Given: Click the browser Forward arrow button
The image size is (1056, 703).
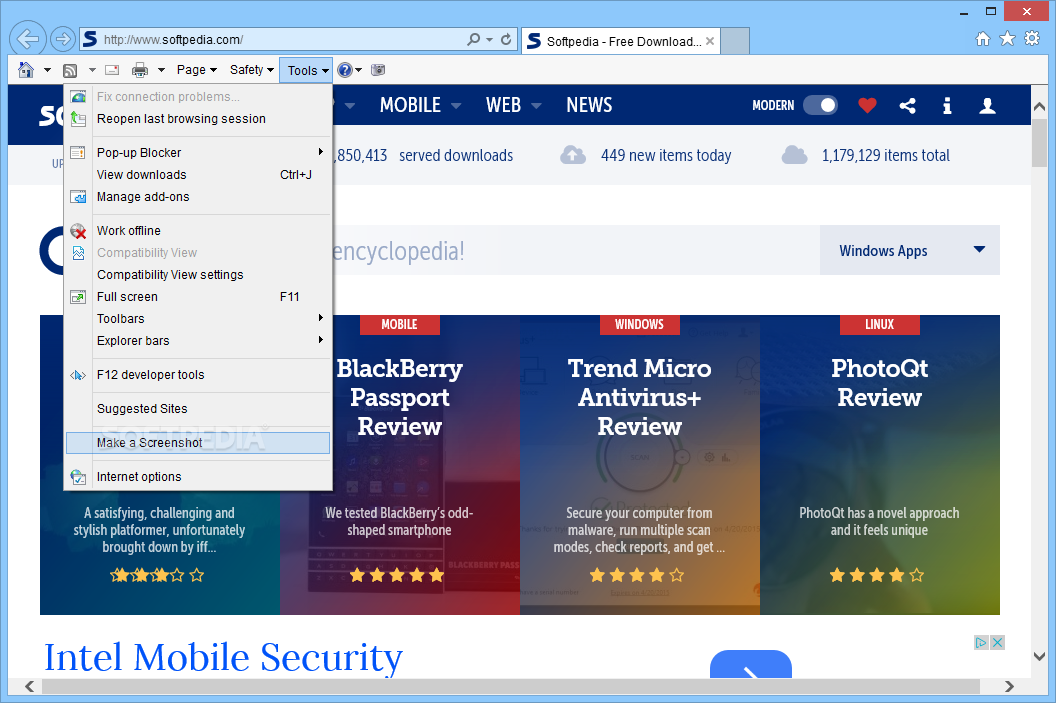Looking at the screenshot, I should click(x=63, y=39).
